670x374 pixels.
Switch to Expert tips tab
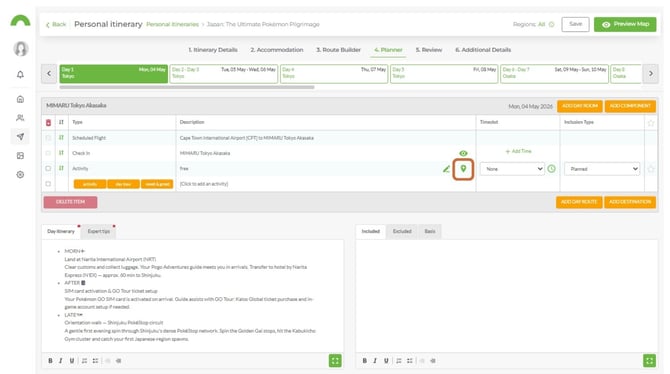click(99, 231)
